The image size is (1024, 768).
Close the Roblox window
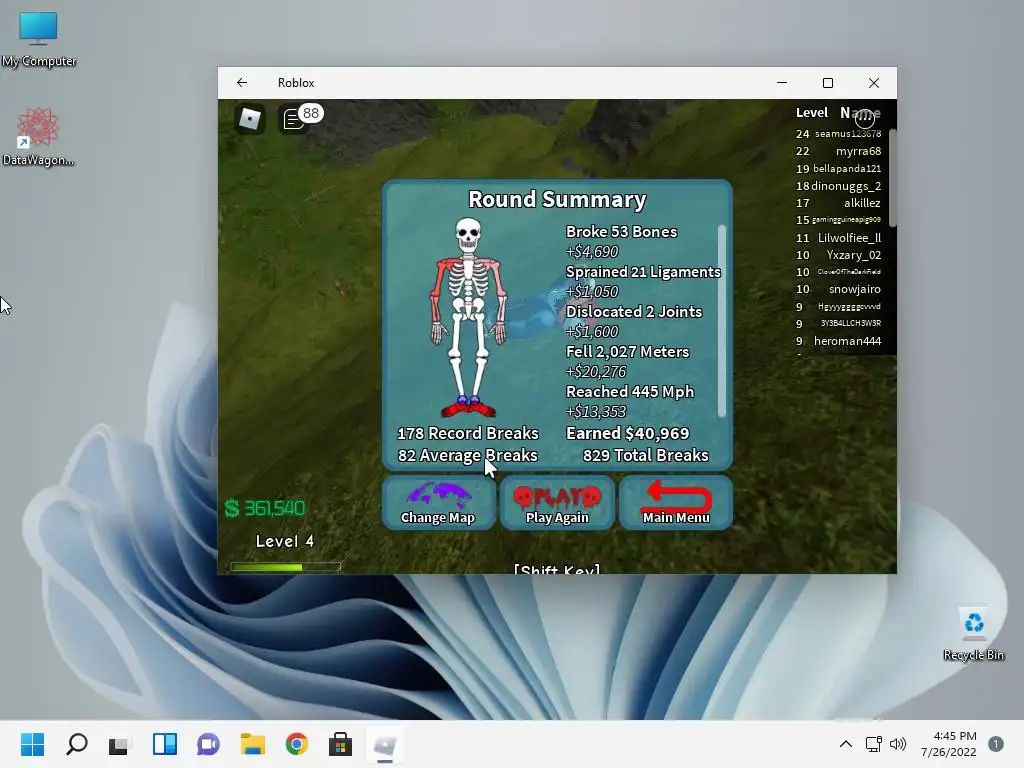tap(874, 82)
